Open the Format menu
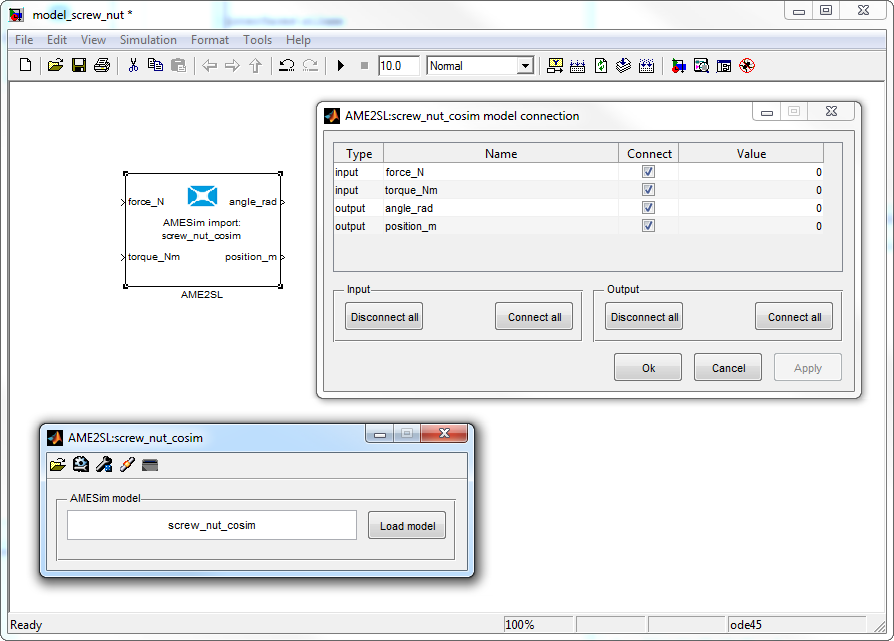The width and height of the screenshot is (894, 641). pyautogui.click(x=210, y=40)
